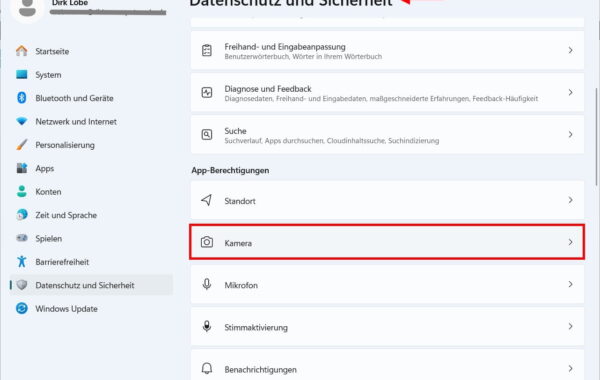Click the Bluetooth icon in sidebar
The image size is (600, 380).
(x=22, y=98)
